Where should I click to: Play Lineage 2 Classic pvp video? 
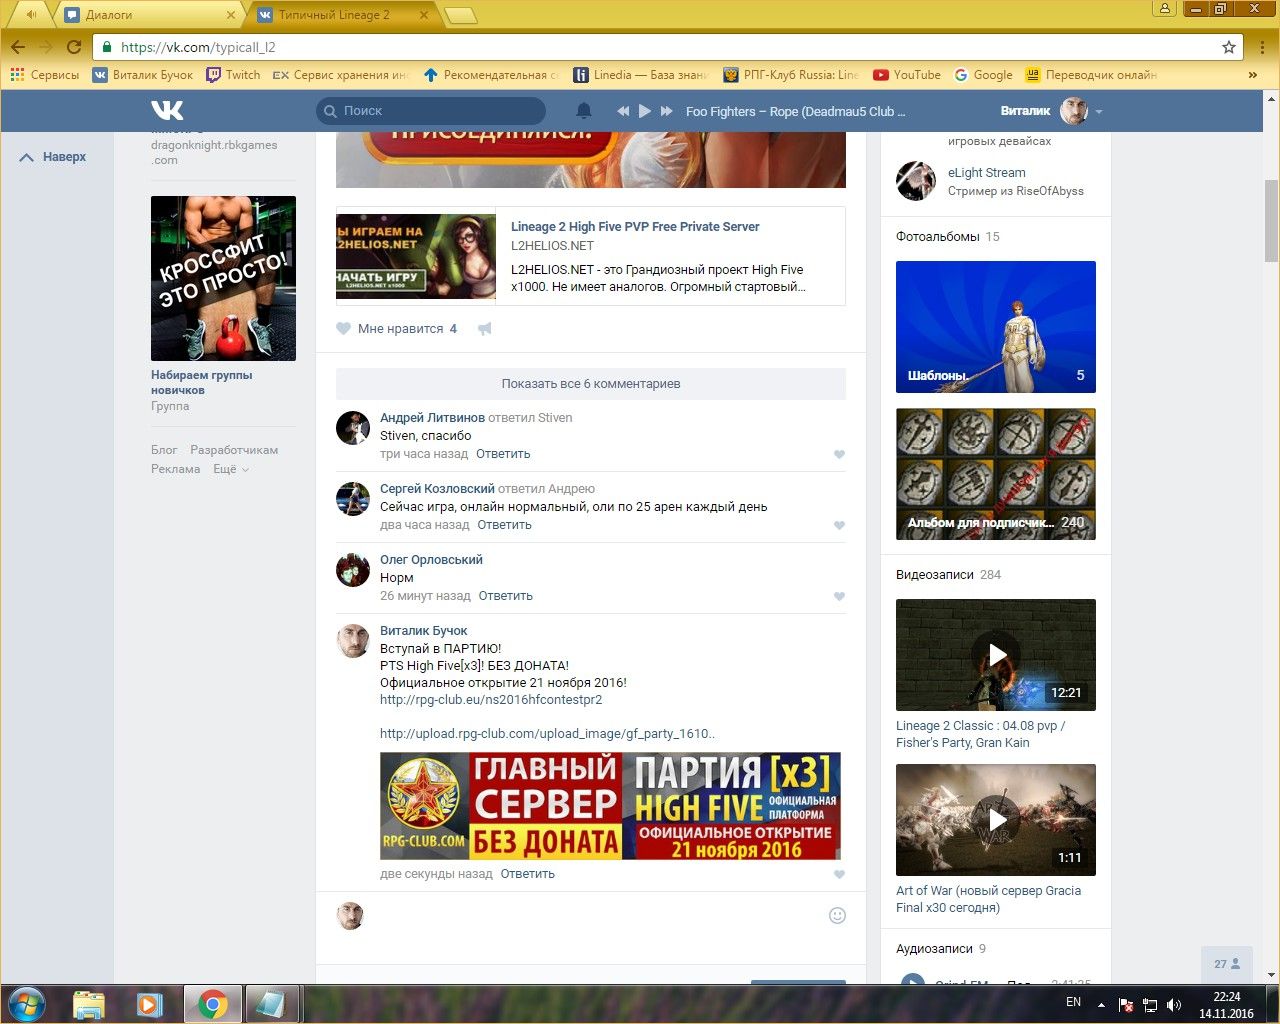tap(996, 655)
